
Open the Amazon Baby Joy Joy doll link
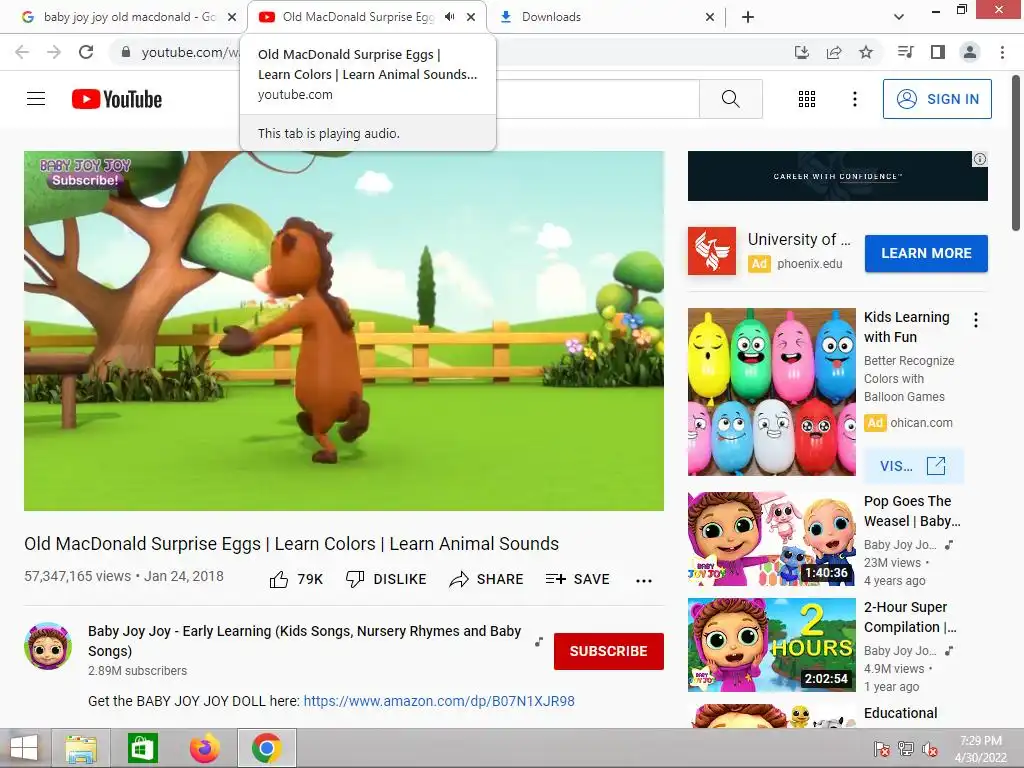(439, 701)
